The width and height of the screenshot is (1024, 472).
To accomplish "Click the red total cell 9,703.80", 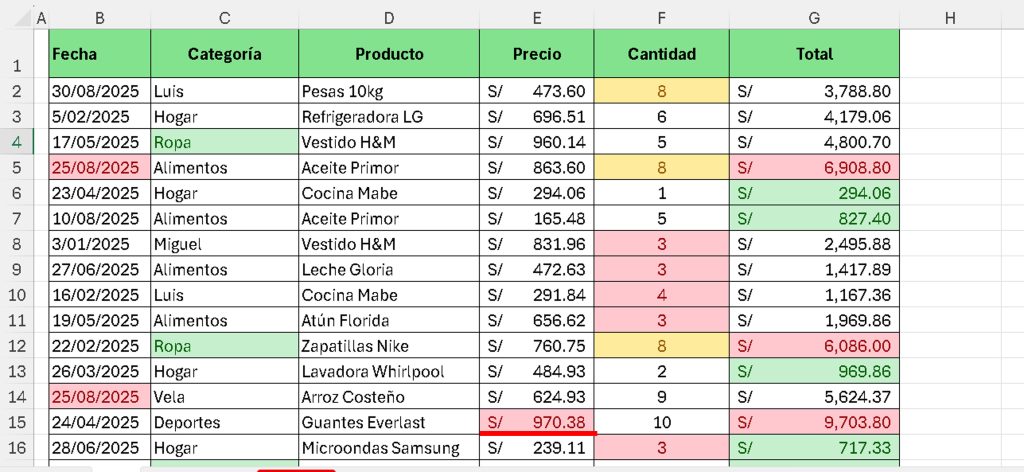I will pyautogui.click(x=814, y=422).
